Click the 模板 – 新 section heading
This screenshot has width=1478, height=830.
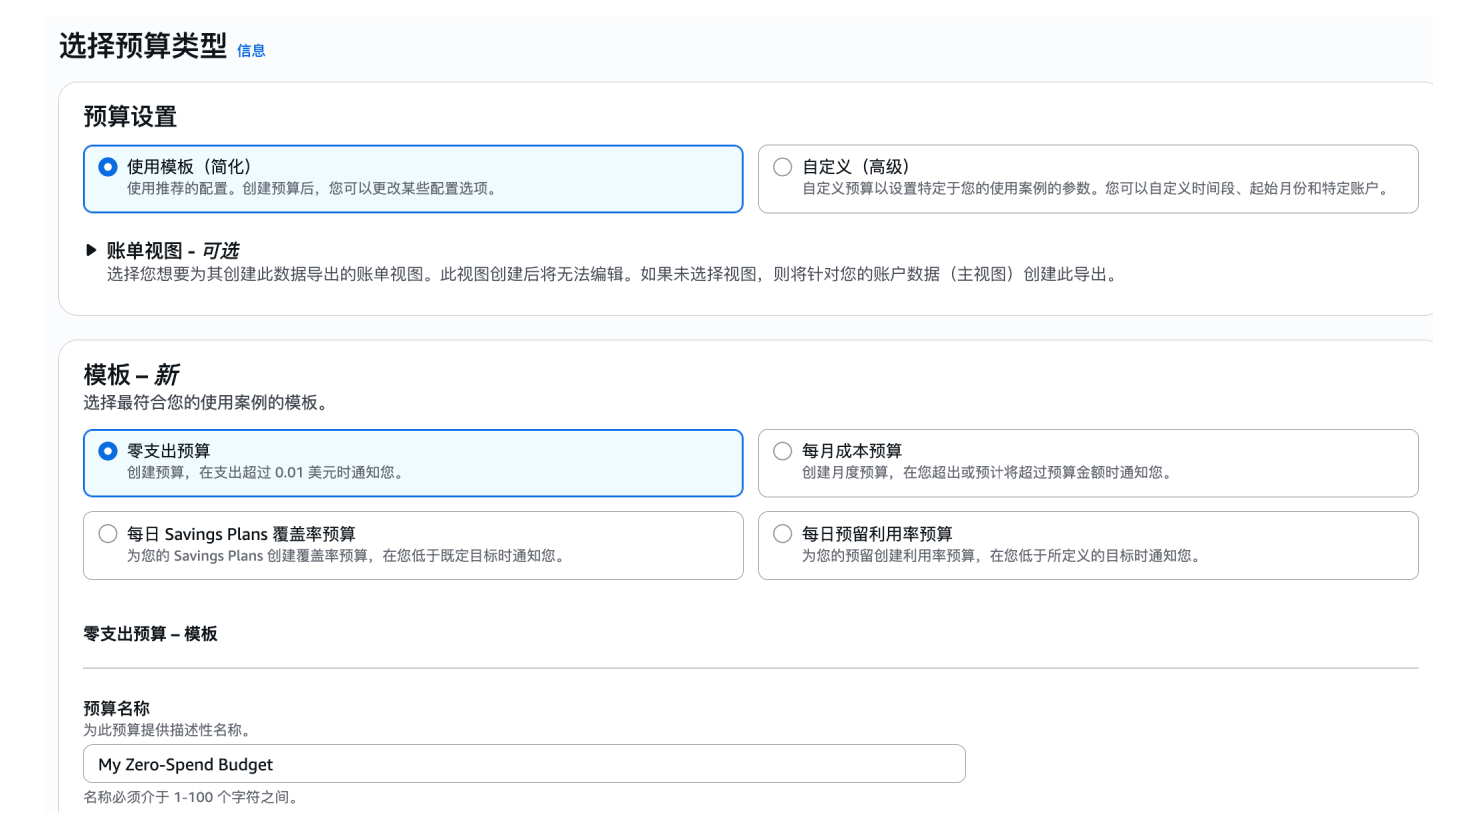pyautogui.click(x=131, y=375)
